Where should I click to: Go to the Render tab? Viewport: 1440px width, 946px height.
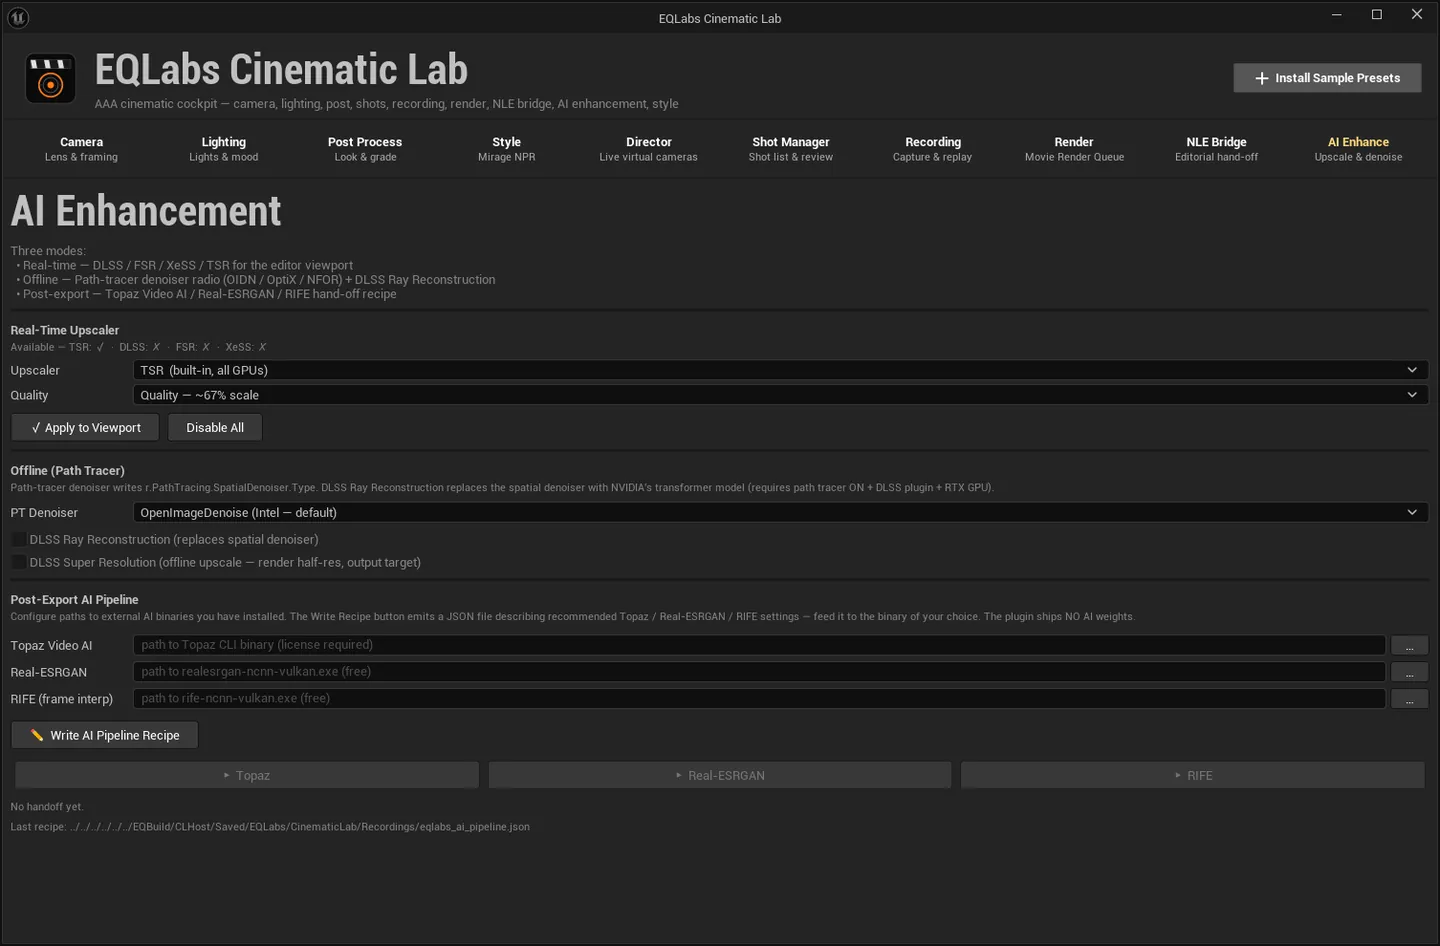point(1075,148)
